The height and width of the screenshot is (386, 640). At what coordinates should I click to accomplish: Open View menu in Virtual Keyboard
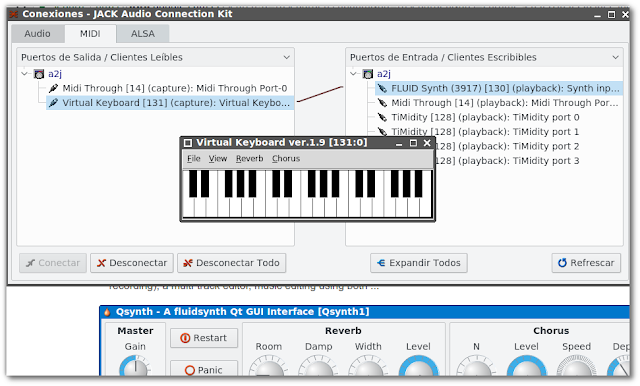[x=218, y=159]
